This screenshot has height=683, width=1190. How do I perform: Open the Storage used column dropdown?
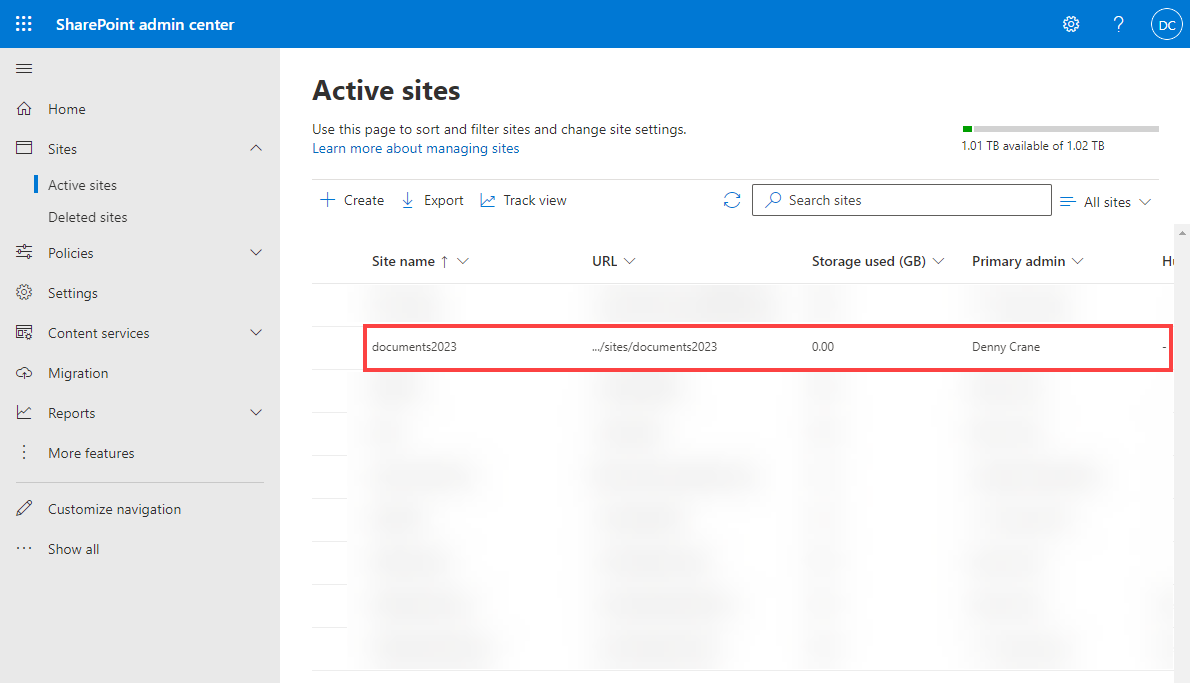point(939,261)
